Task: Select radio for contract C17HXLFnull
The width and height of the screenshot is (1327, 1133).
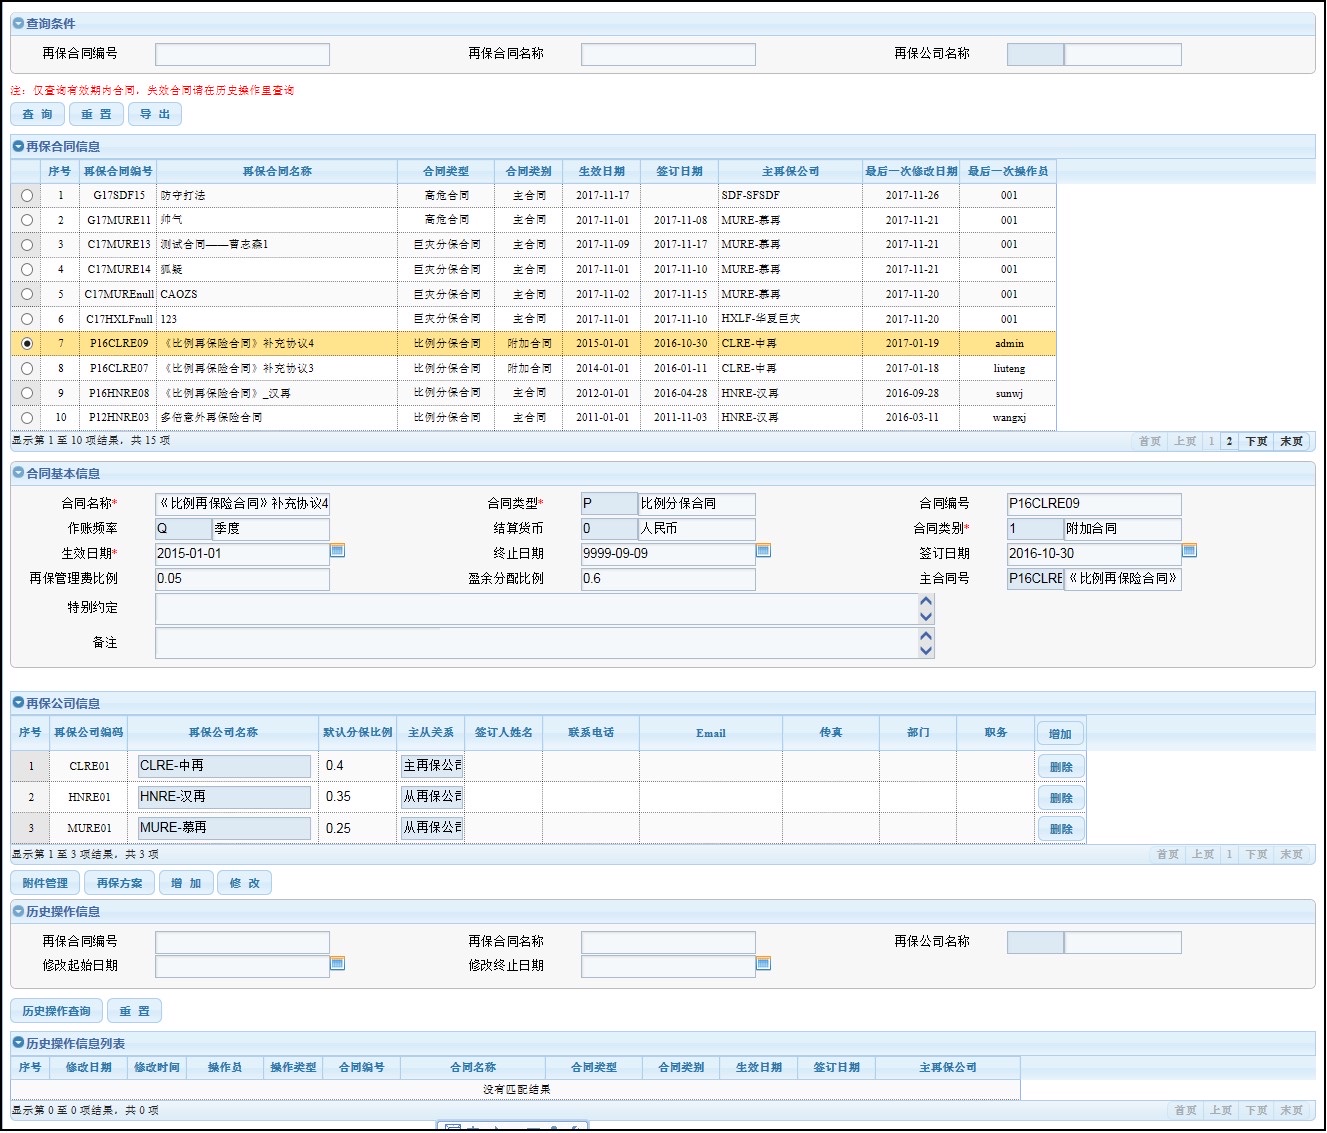Action: point(27,319)
